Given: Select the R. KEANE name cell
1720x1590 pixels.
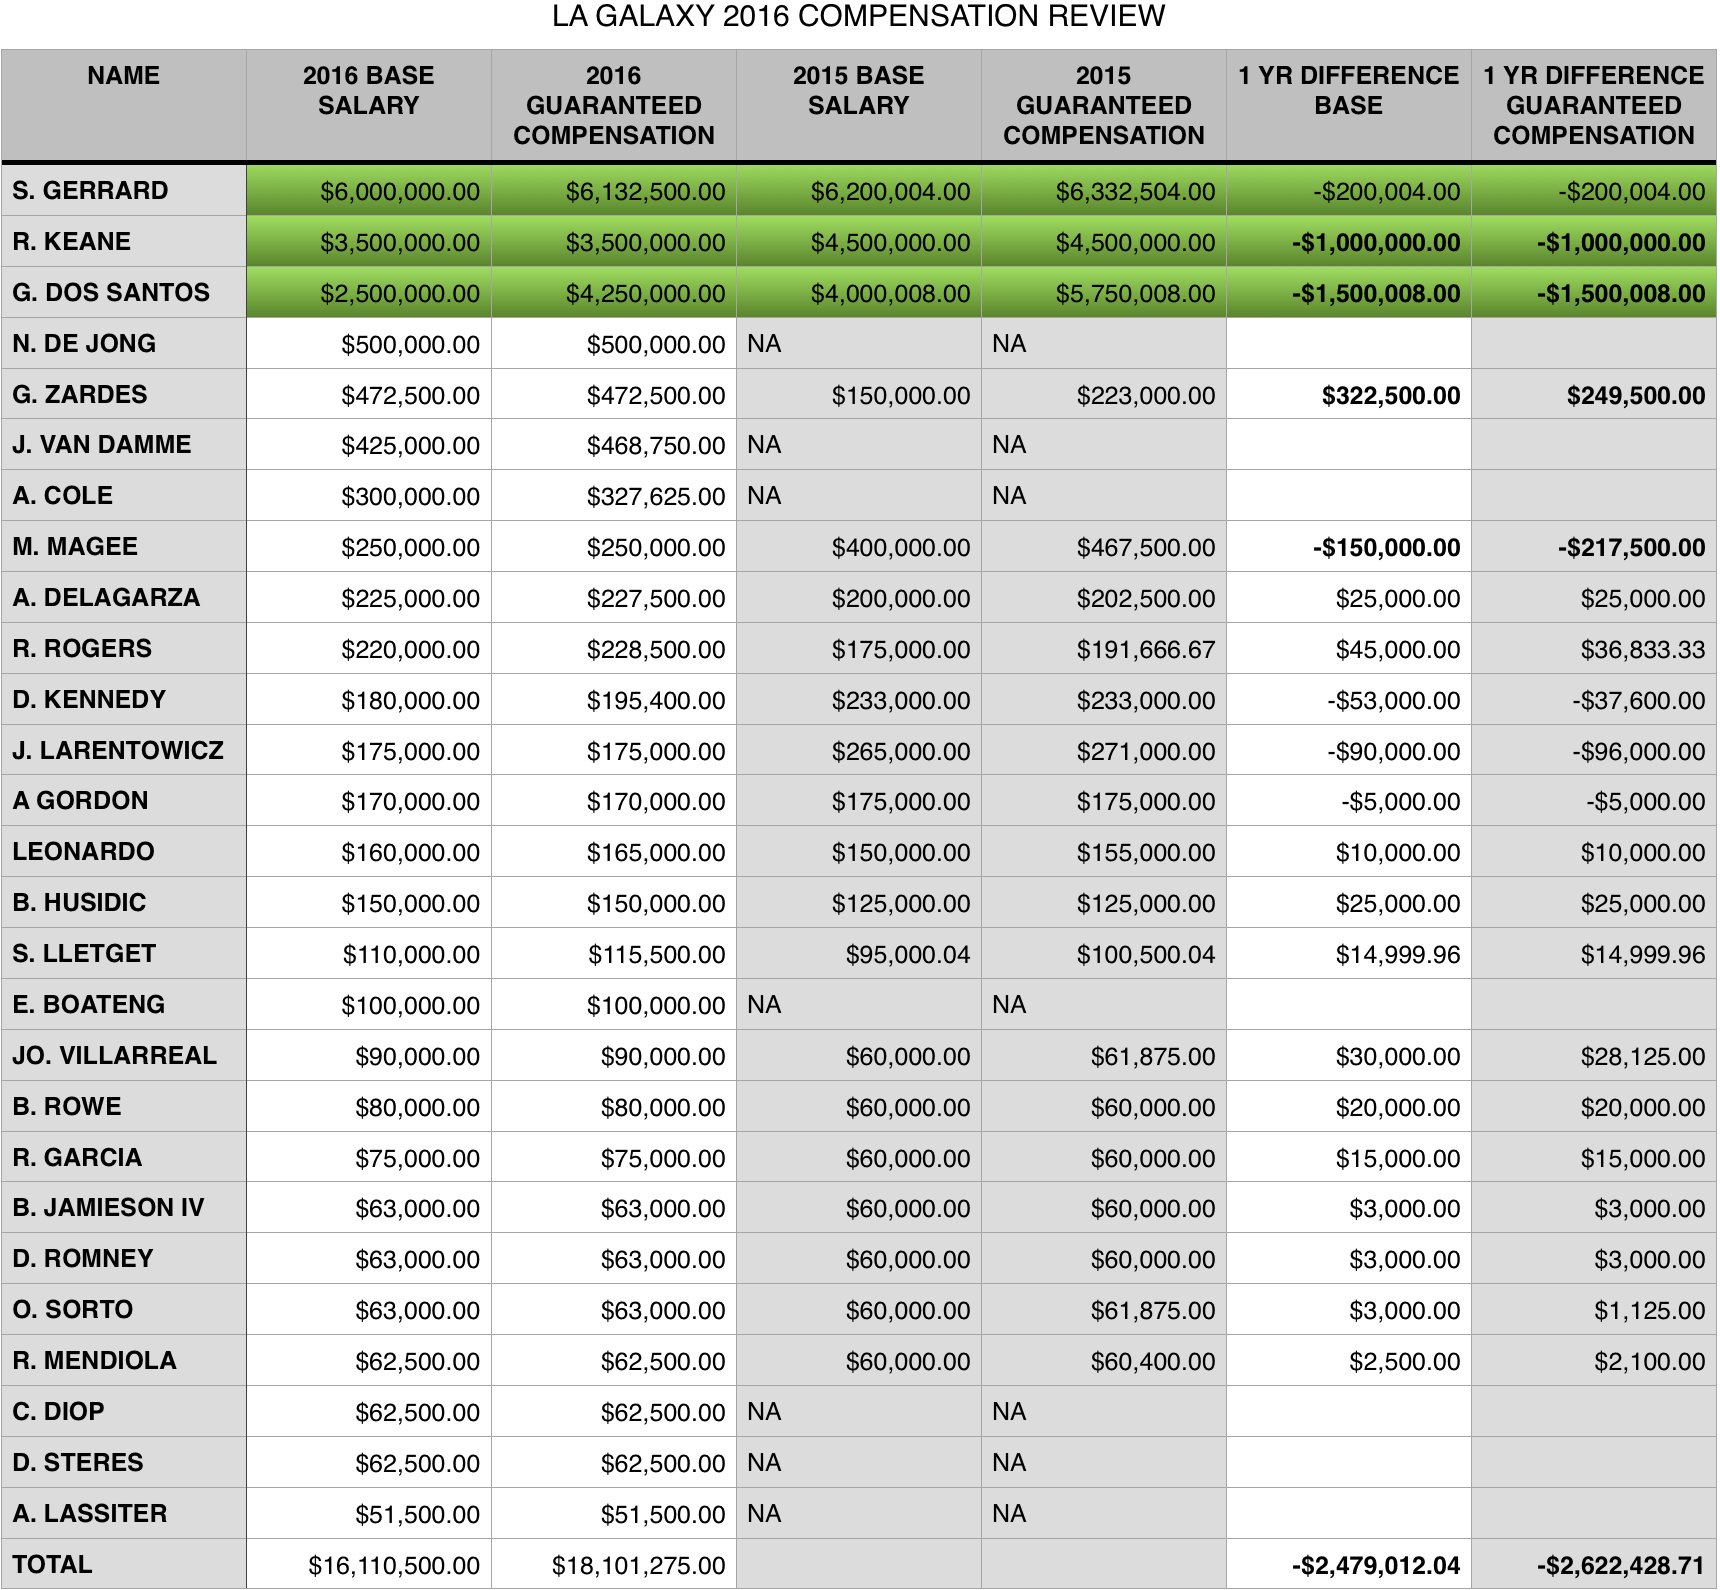Looking at the screenshot, I should point(123,241).
